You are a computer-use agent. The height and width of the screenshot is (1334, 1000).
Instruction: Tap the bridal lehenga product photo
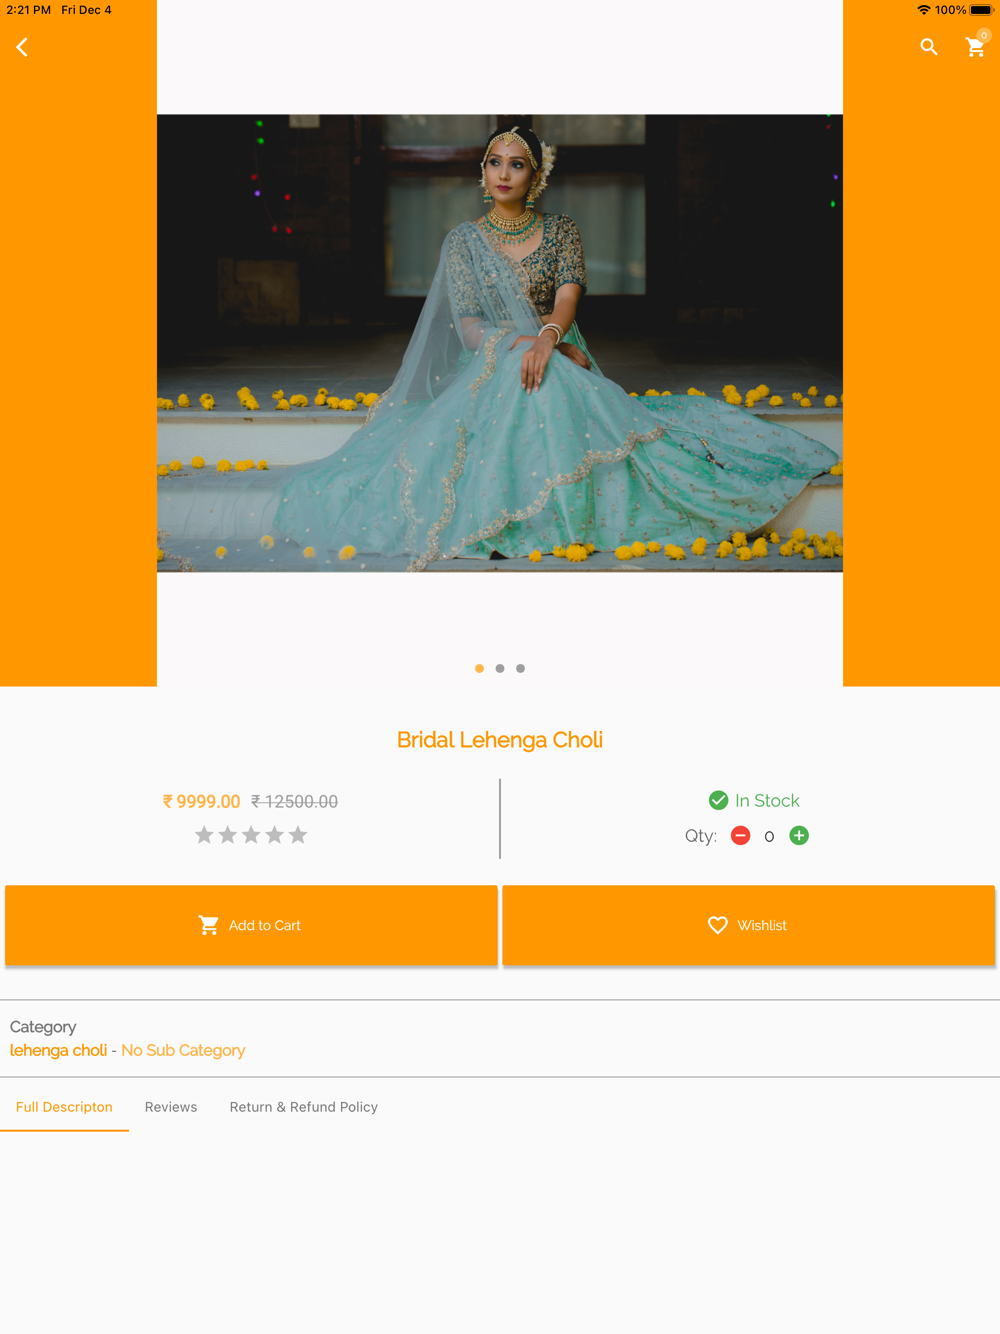500,343
